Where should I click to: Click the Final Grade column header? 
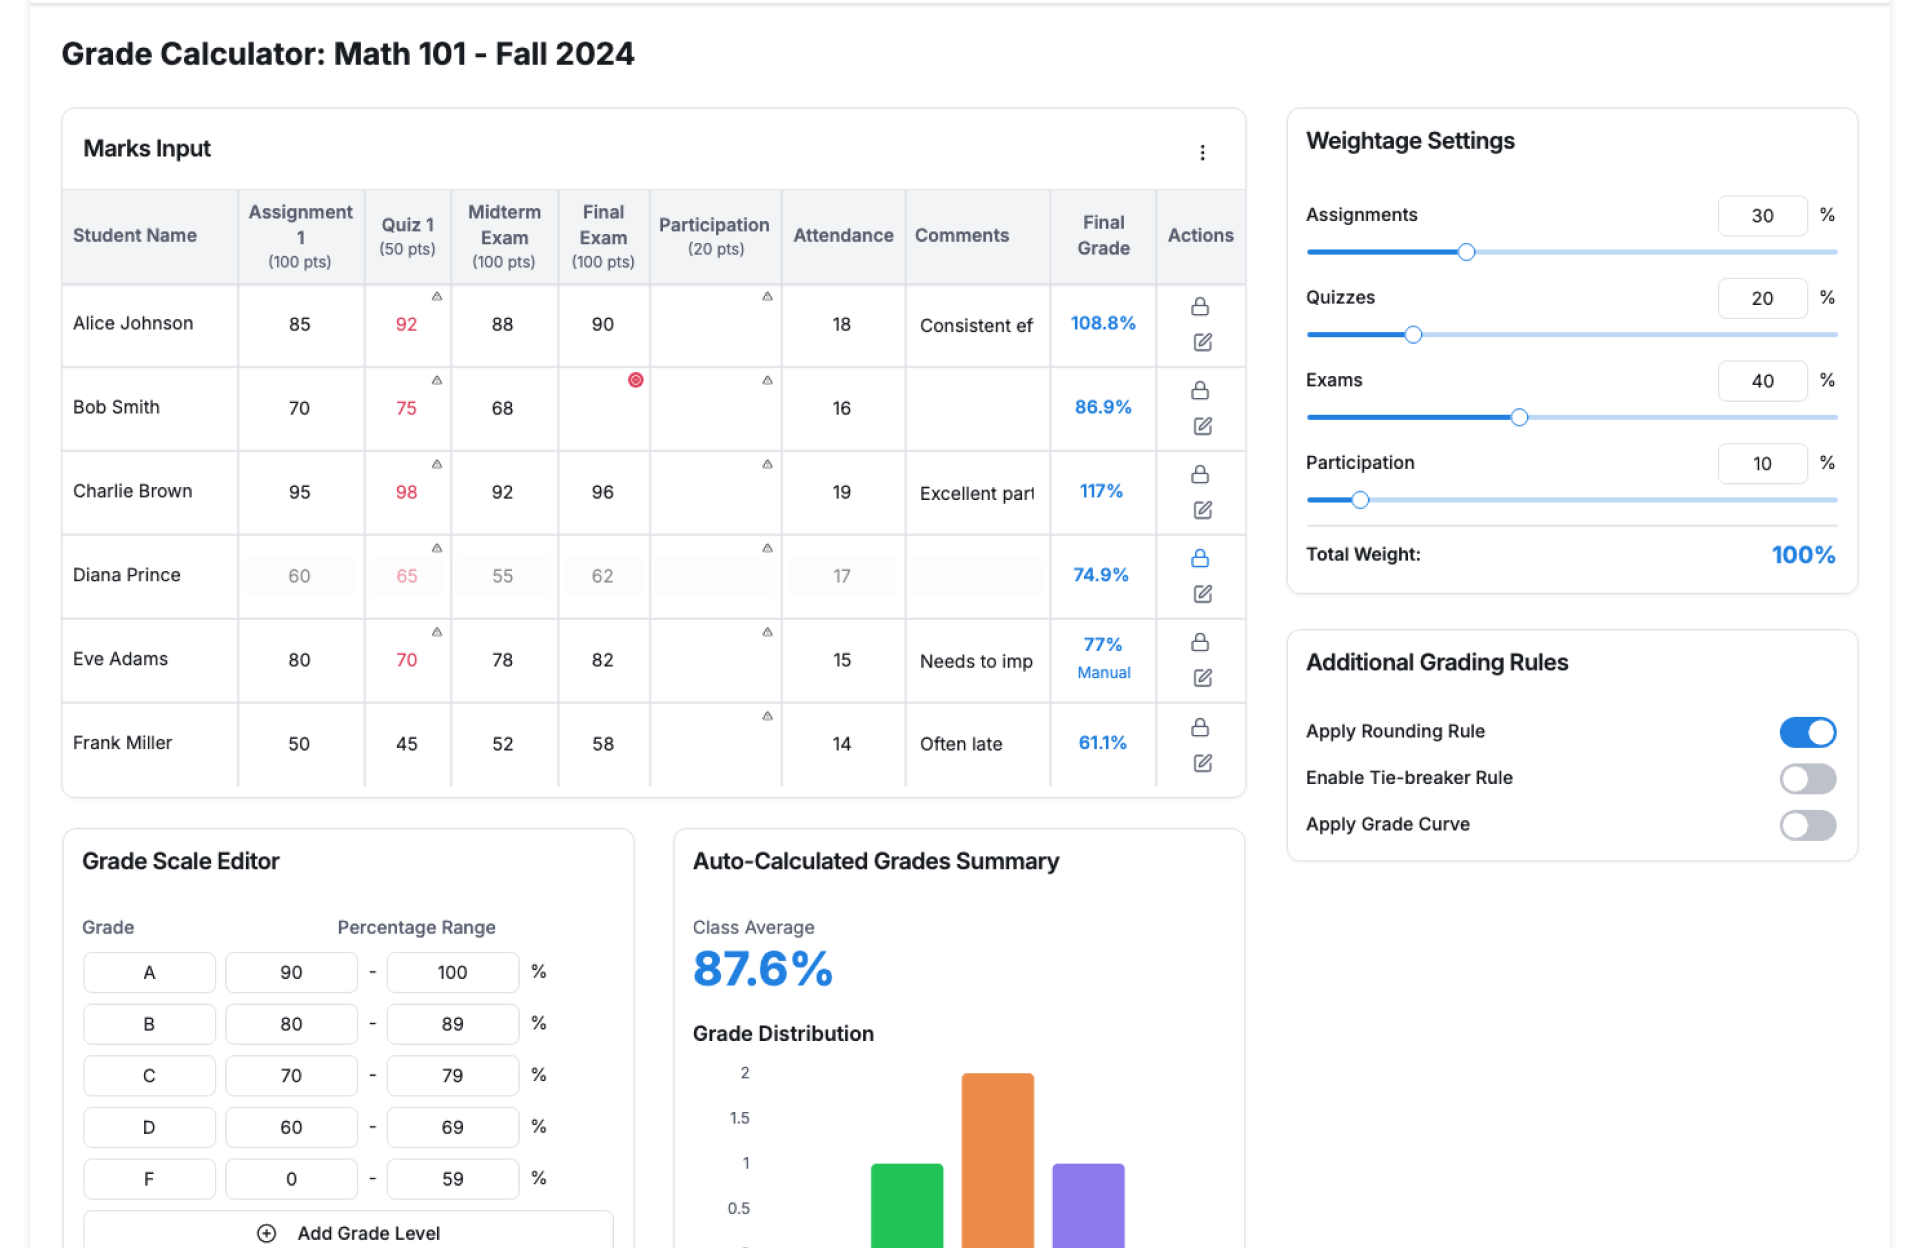(1103, 236)
